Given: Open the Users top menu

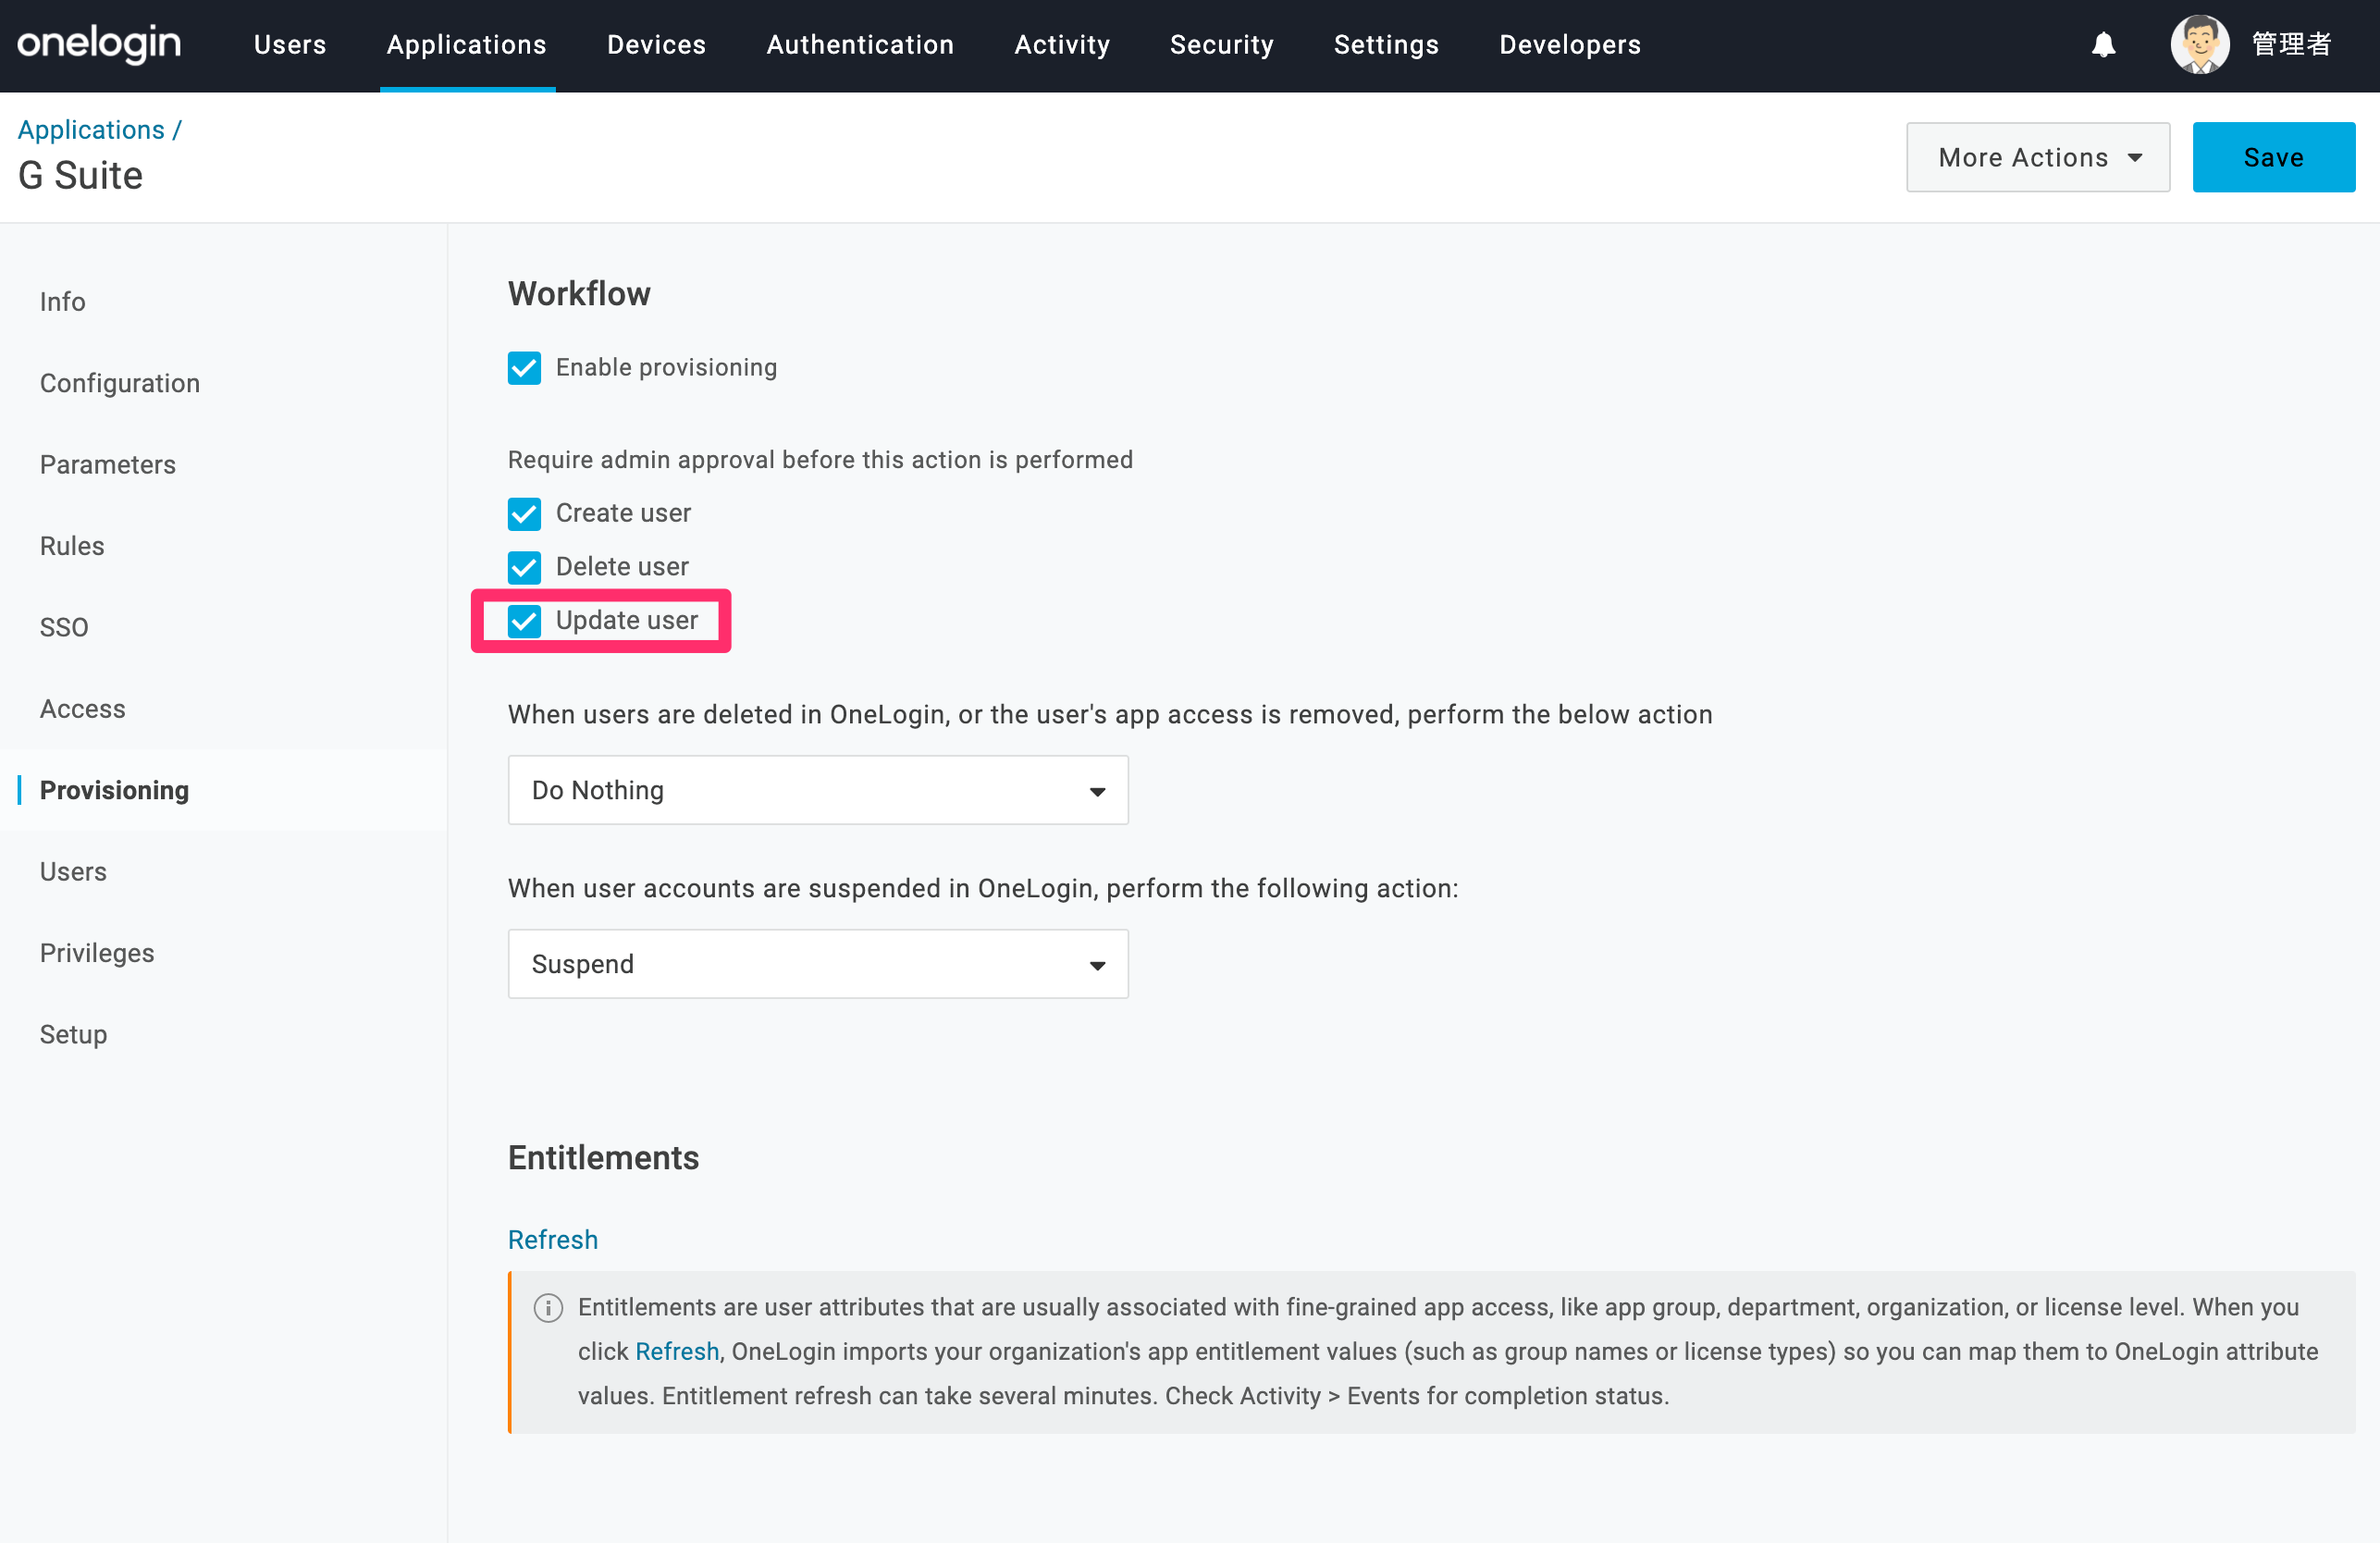Looking at the screenshot, I should (x=290, y=45).
